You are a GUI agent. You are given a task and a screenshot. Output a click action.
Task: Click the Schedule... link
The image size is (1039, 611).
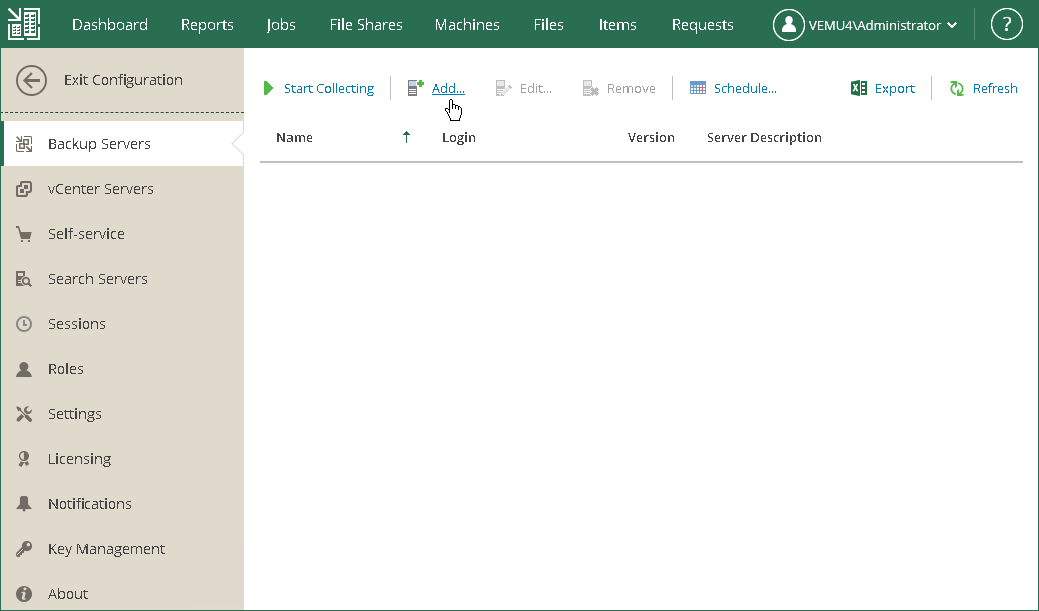[x=745, y=88]
